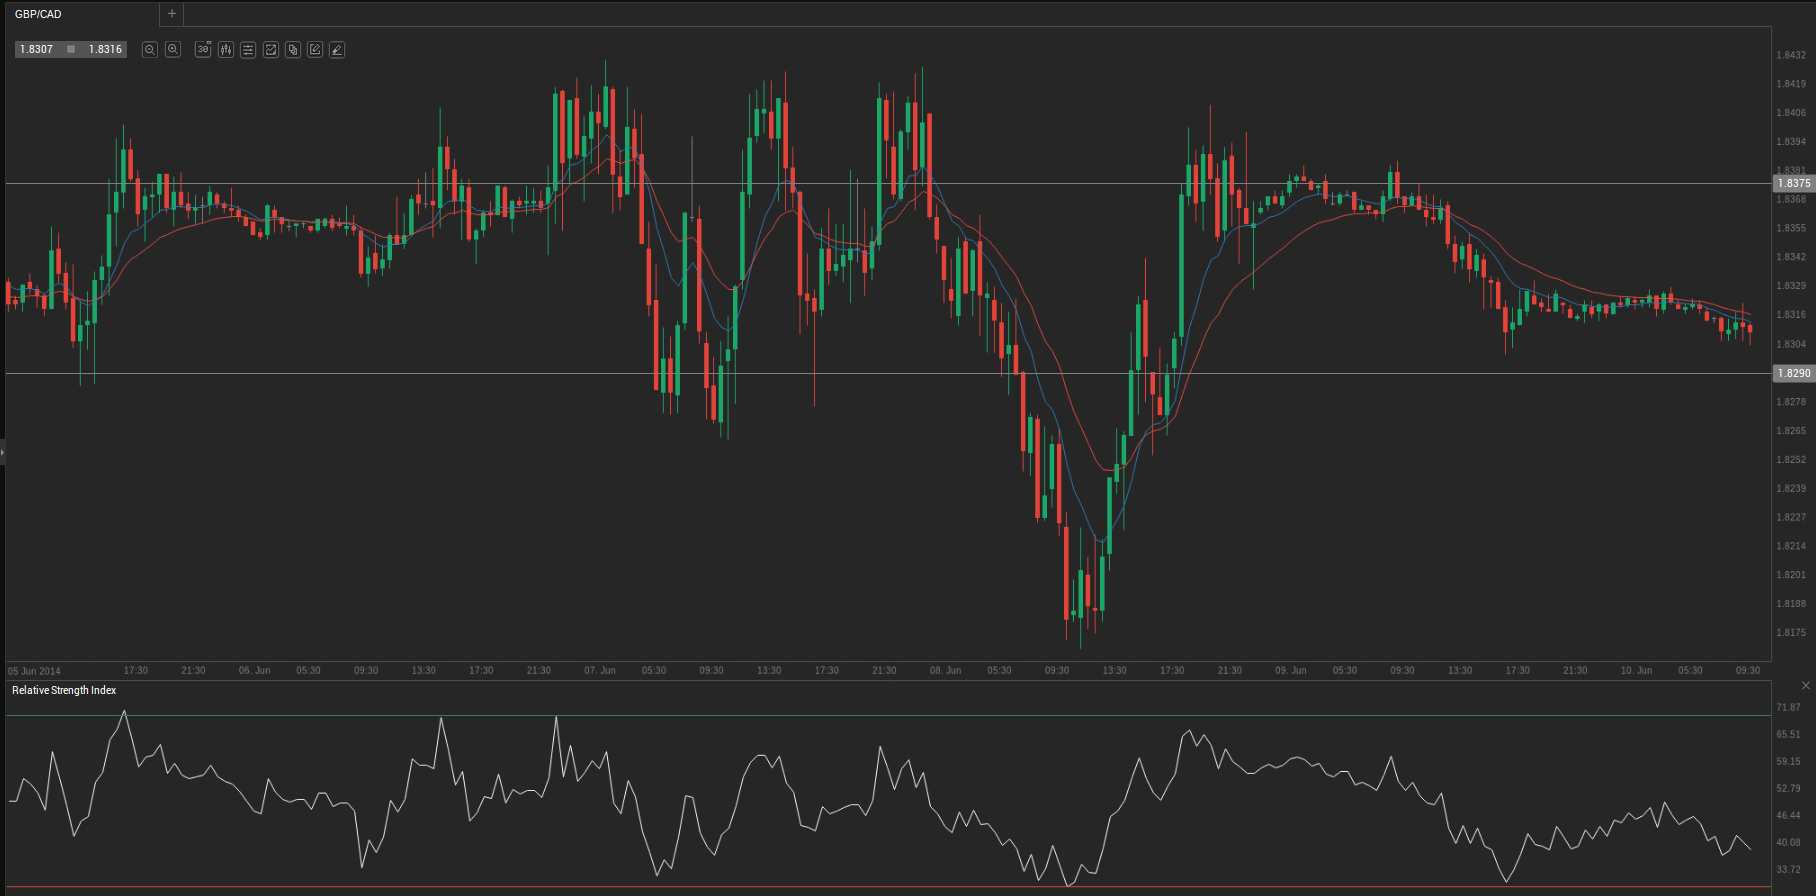Image resolution: width=1816 pixels, height=896 pixels.
Task: Click the 08. Jun date on time axis
Action: tap(945, 670)
